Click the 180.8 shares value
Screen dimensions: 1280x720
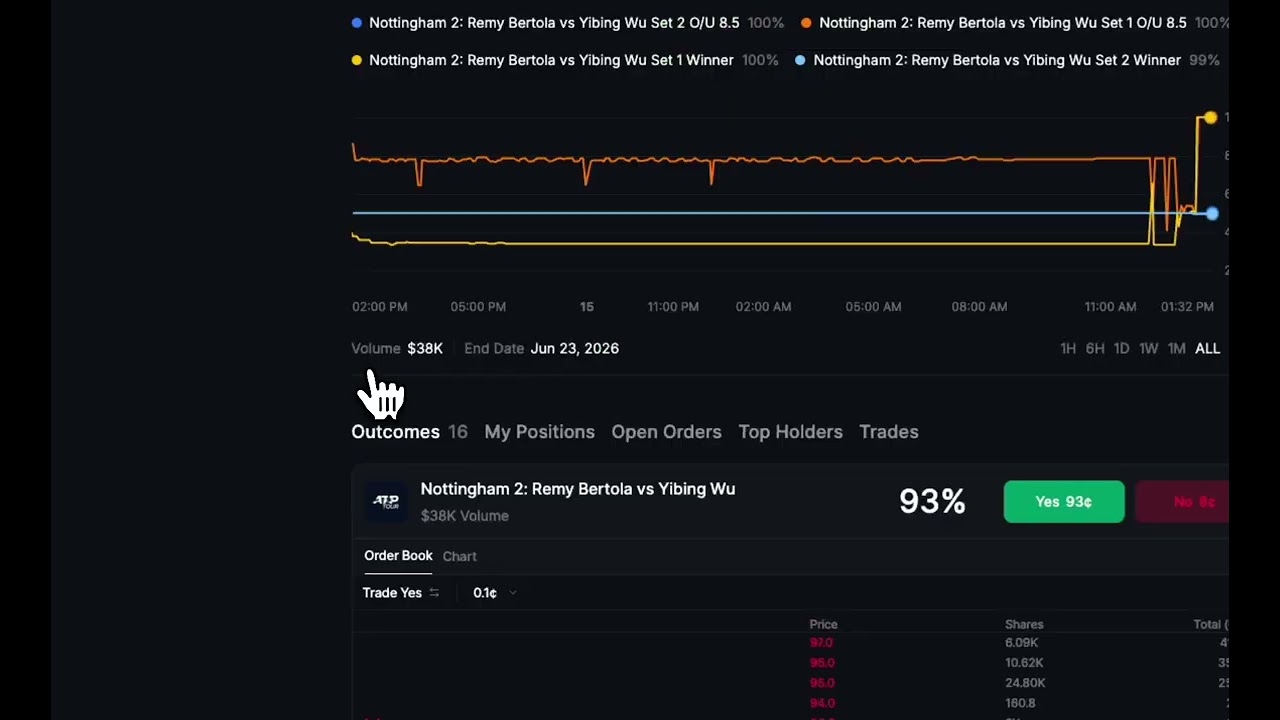click(x=1020, y=703)
